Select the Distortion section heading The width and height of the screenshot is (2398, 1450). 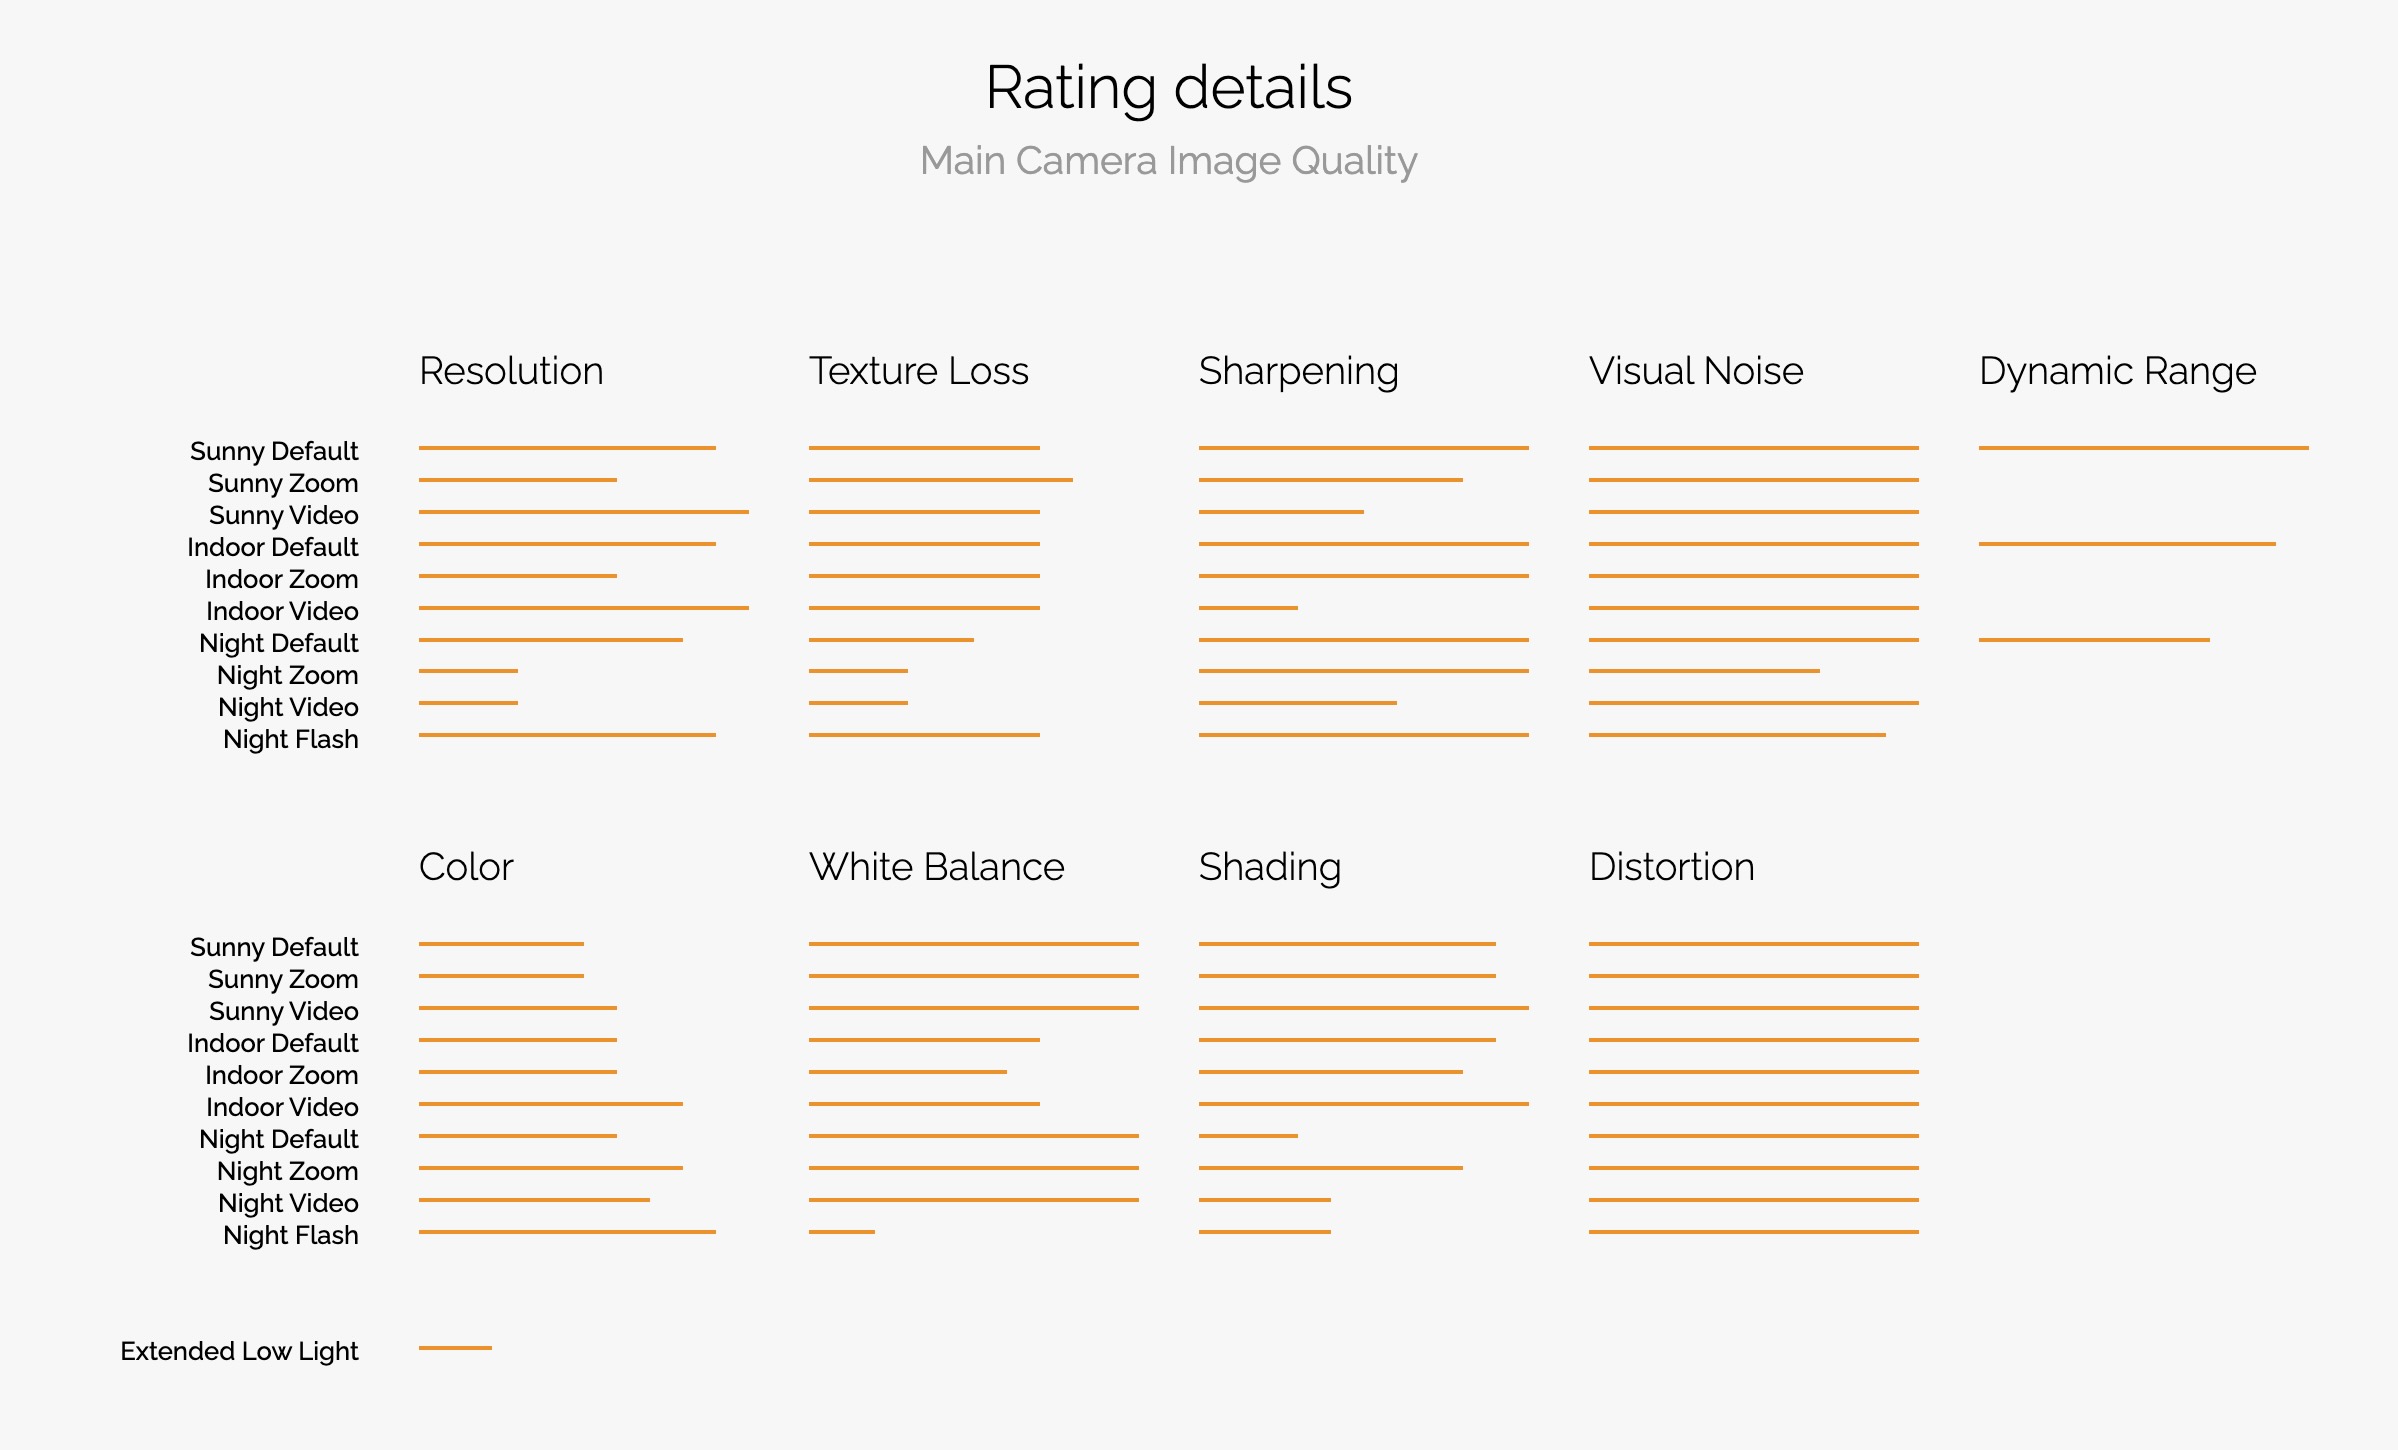[x=1671, y=867]
